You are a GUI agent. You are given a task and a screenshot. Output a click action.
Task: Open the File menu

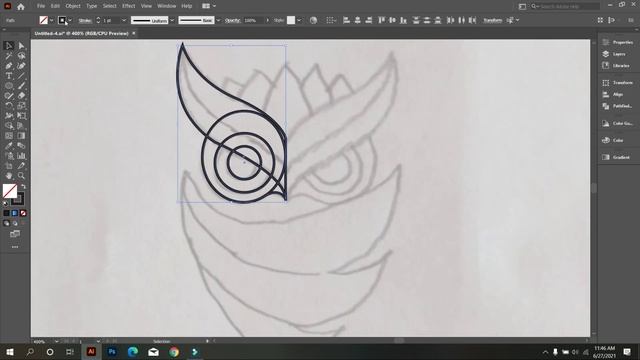(41, 6)
